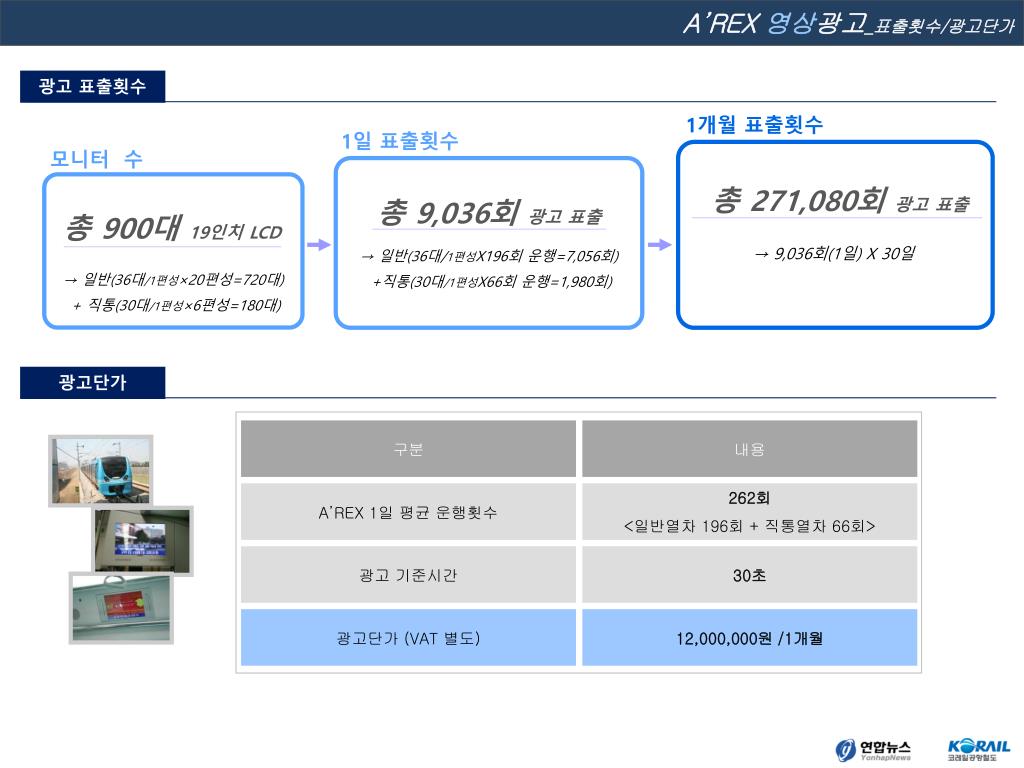The image size is (1024, 768).
Task: Click the '1일 표출횟수' label
Action: pos(400,140)
